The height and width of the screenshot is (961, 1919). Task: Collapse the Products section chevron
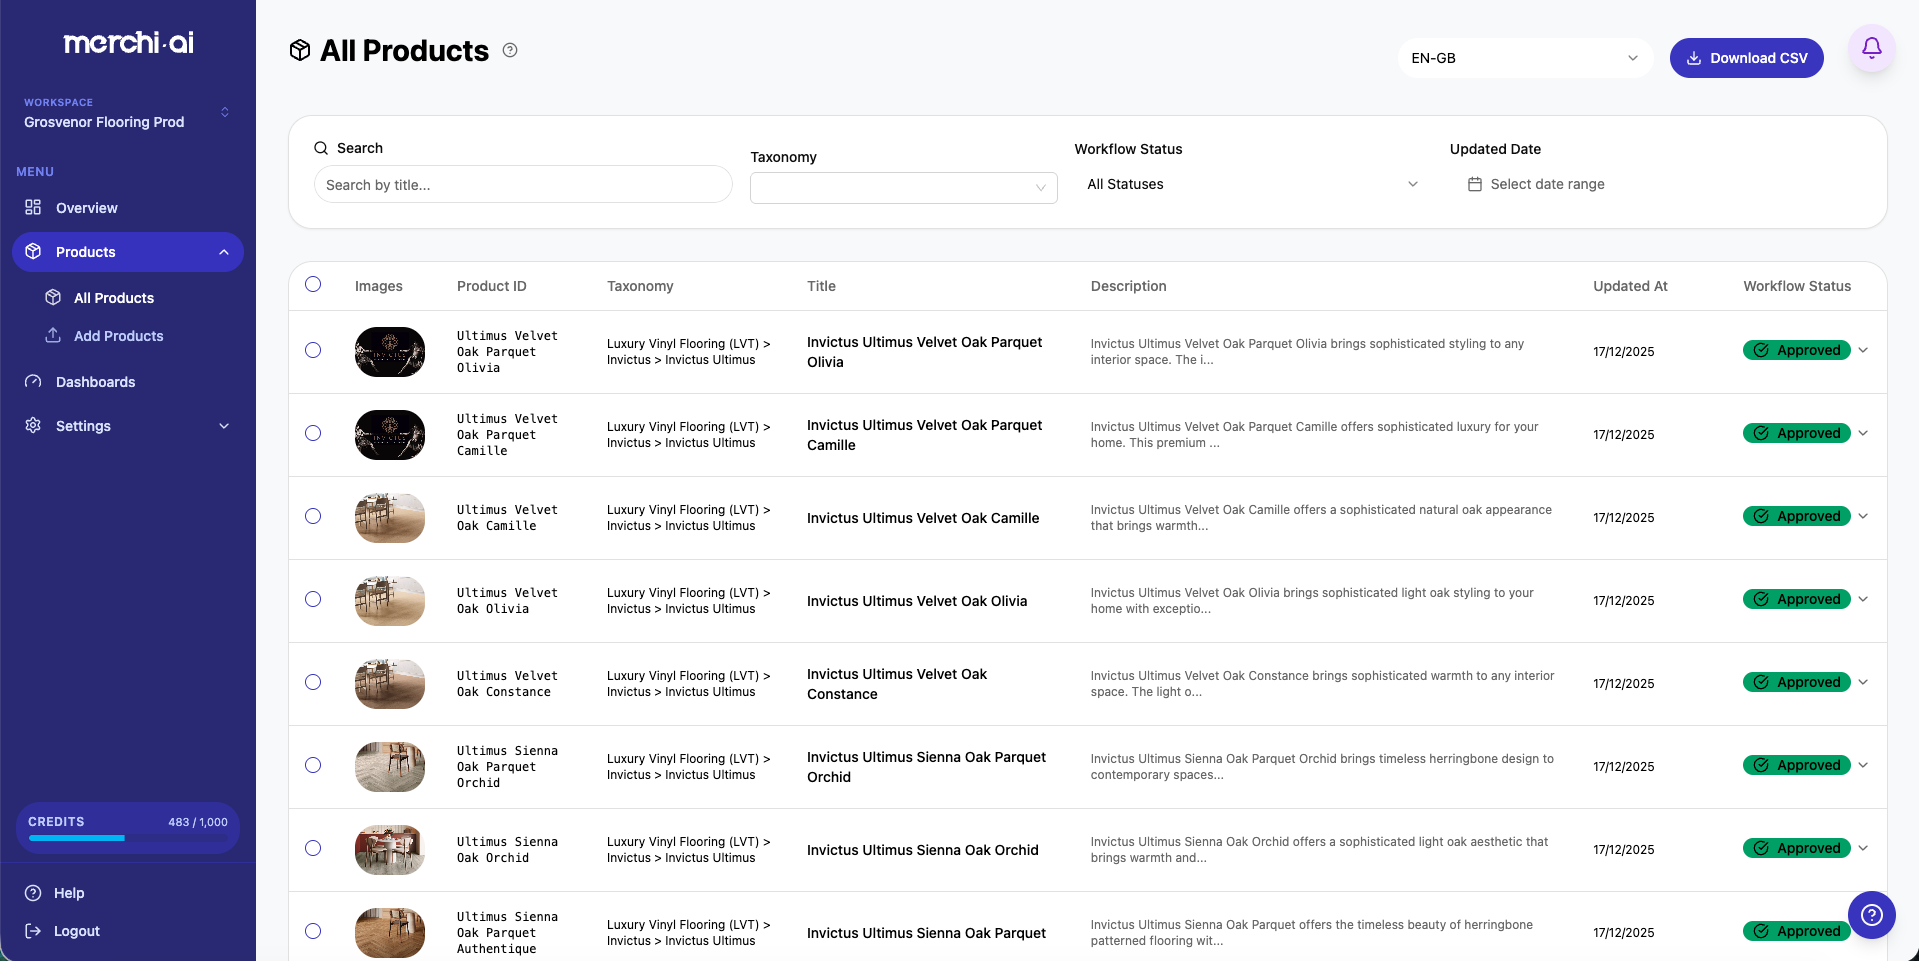pos(224,251)
